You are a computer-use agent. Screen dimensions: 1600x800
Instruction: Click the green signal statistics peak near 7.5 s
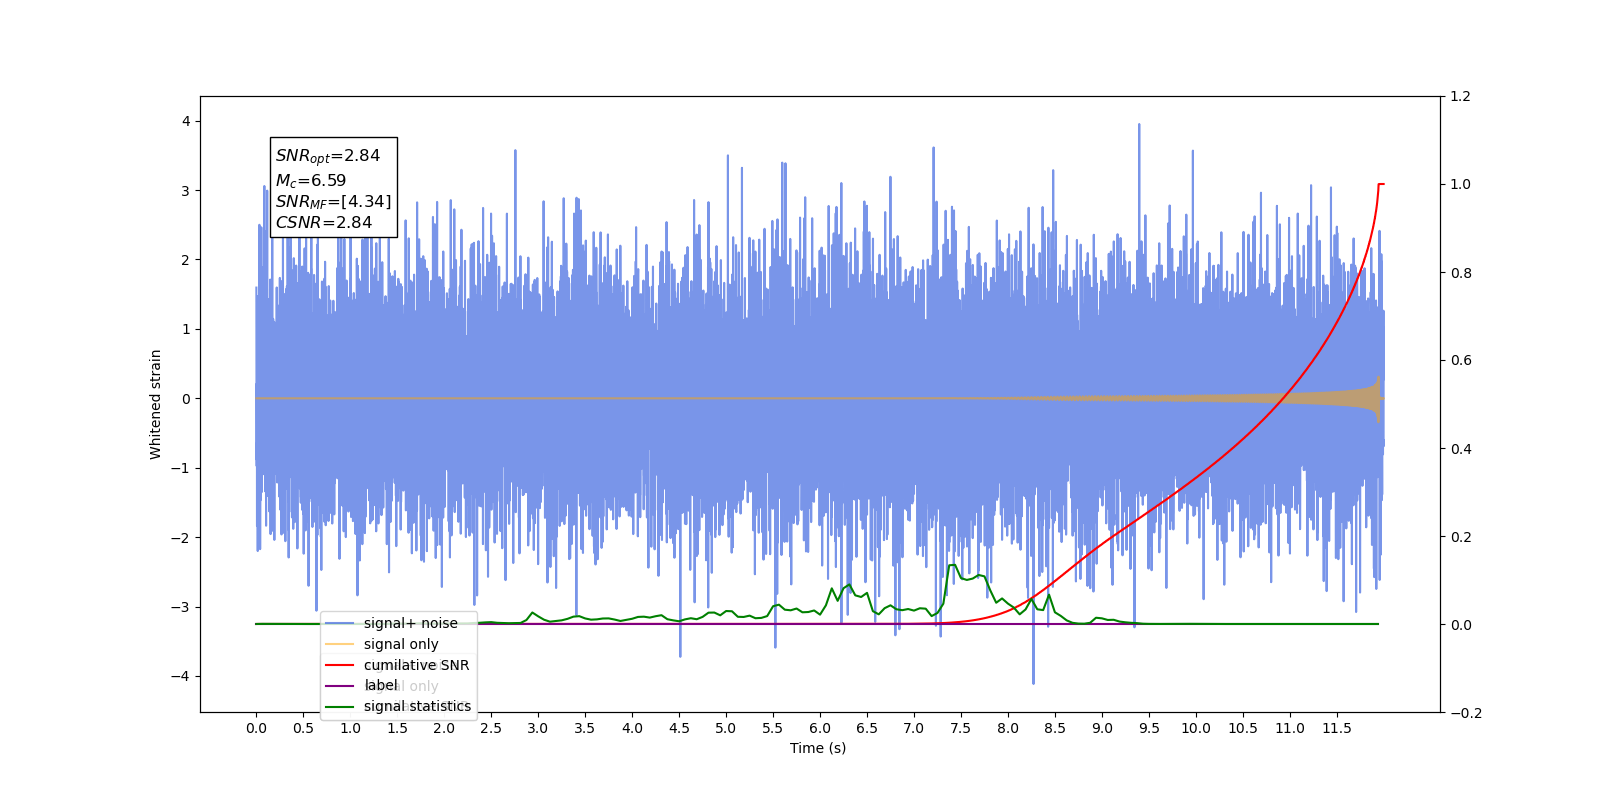[952, 566]
